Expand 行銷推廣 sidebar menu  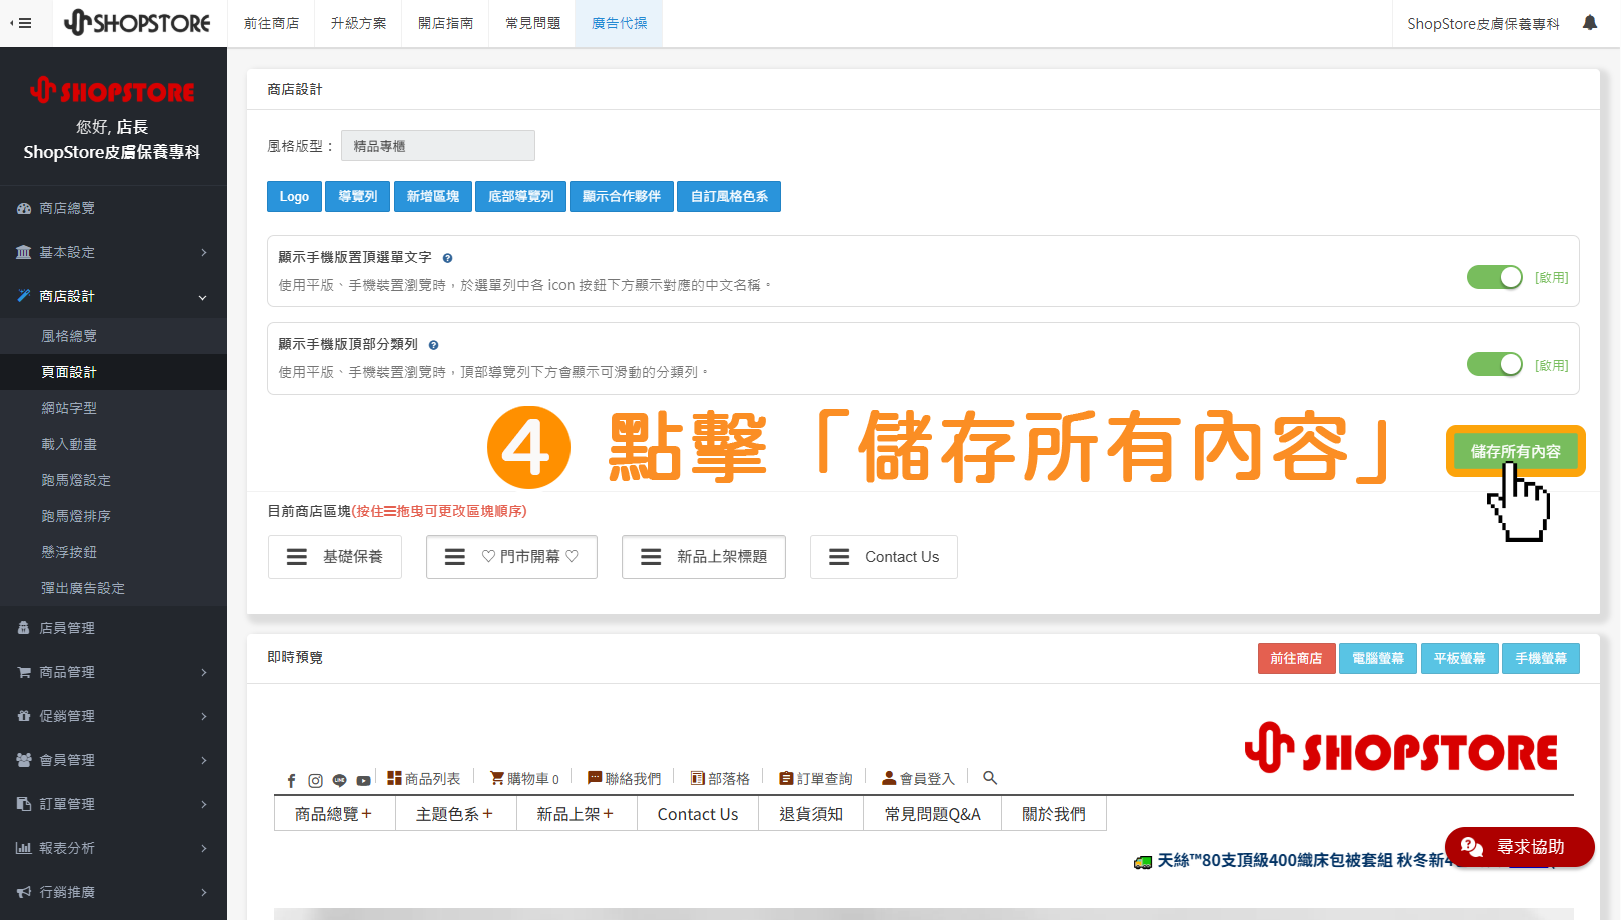113,892
